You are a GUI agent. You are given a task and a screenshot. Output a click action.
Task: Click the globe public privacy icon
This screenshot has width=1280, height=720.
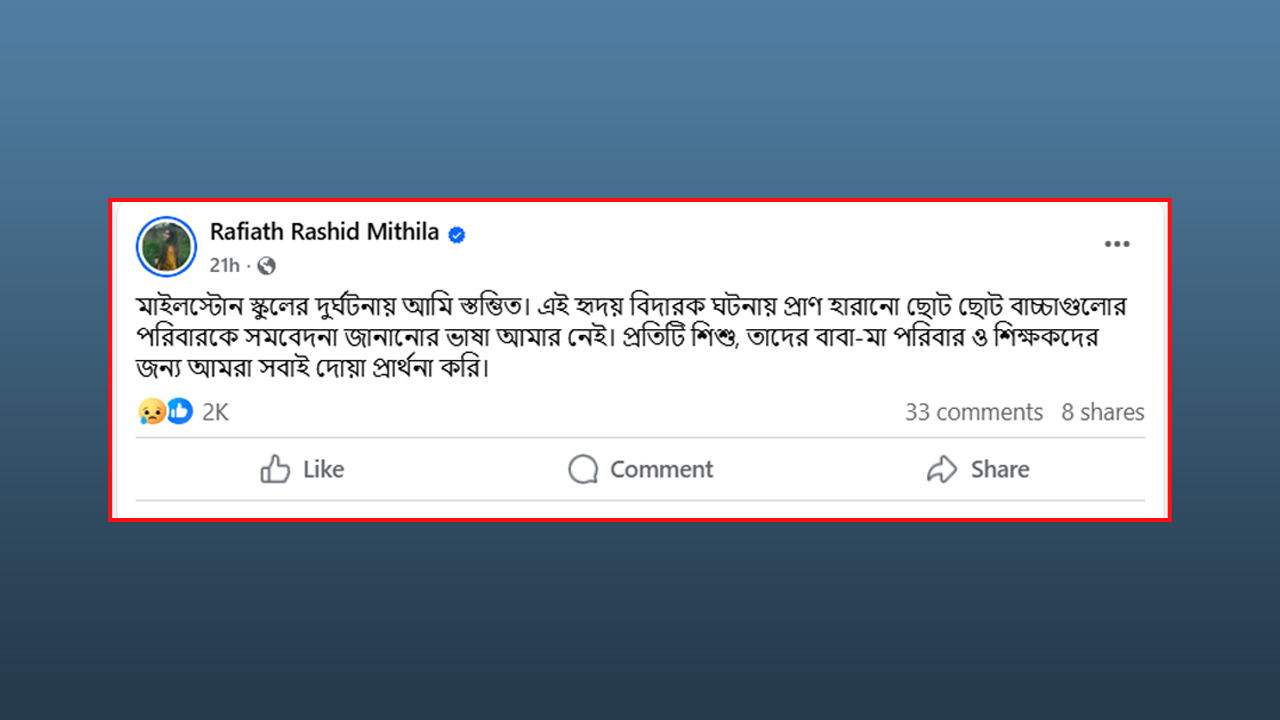pyautogui.click(x=266, y=266)
